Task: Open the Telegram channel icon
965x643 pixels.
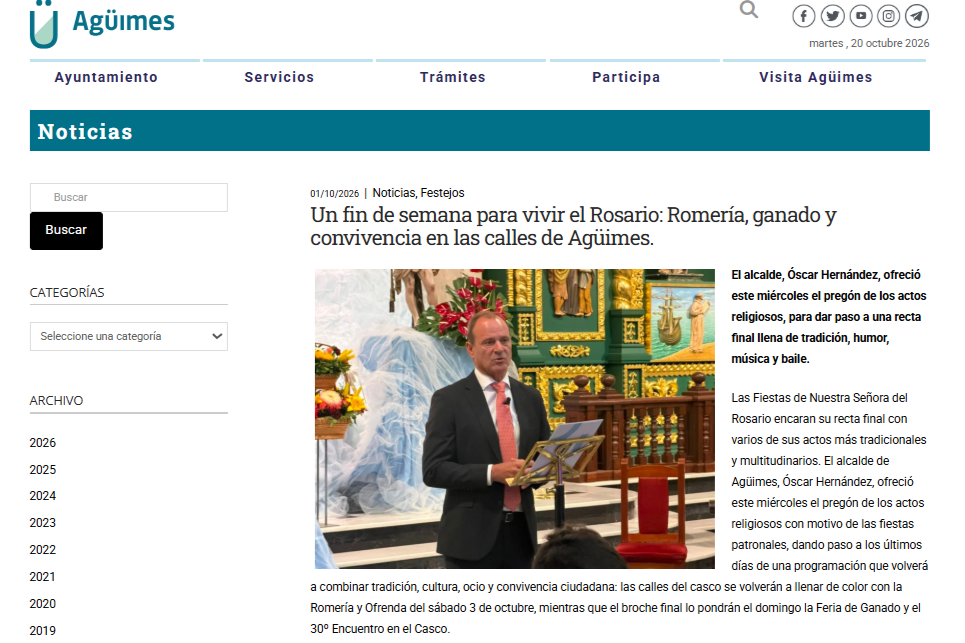Action: pyautogui.click(x=916, y=16)
